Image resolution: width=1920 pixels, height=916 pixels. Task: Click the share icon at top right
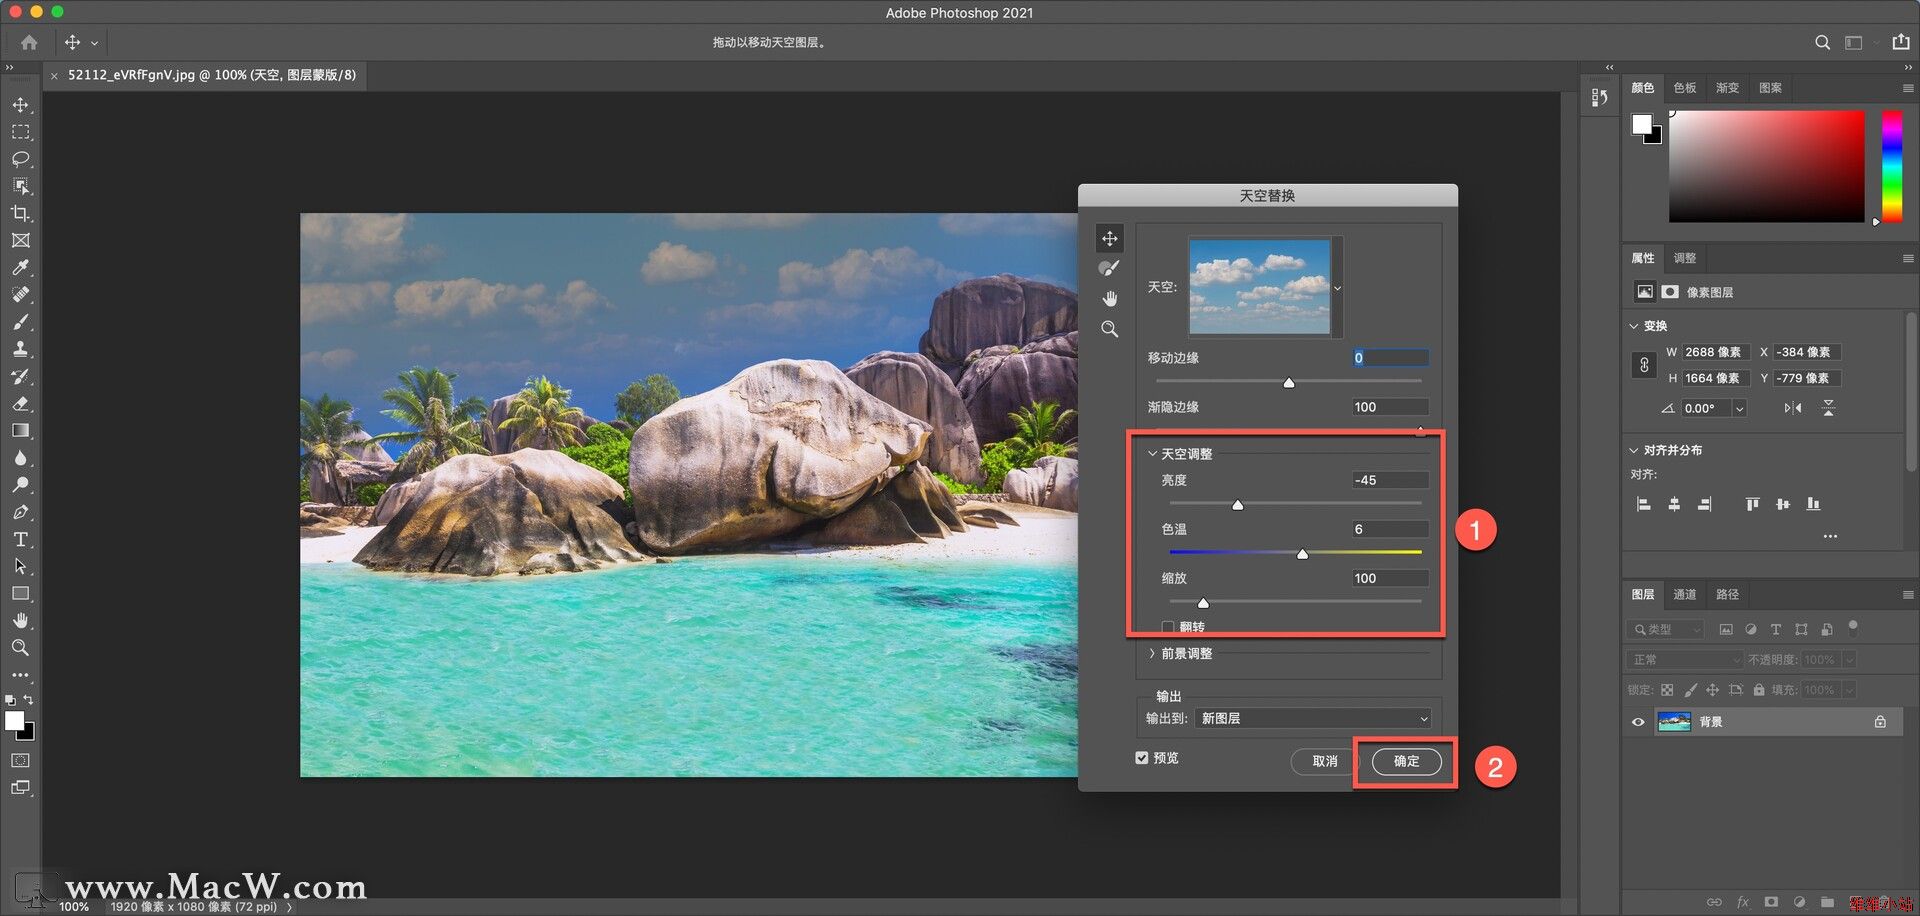click(1900, 42)
